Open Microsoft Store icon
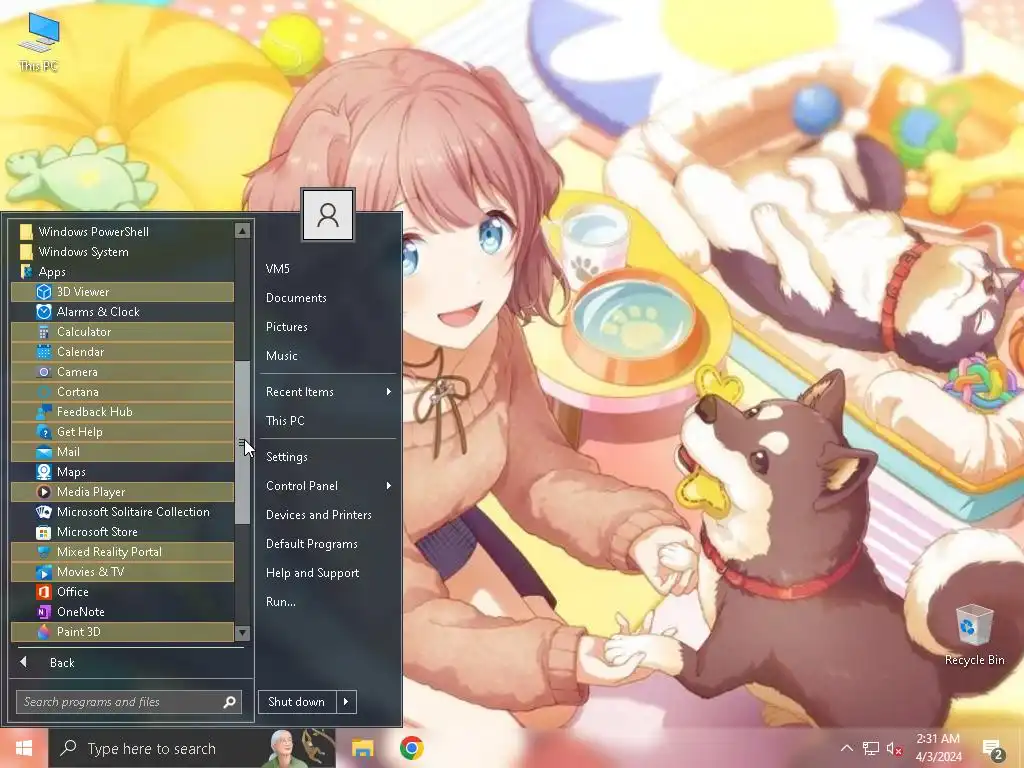Viewport: 1024px width, 768px height. pyautogui.click(x=44, y=532)
